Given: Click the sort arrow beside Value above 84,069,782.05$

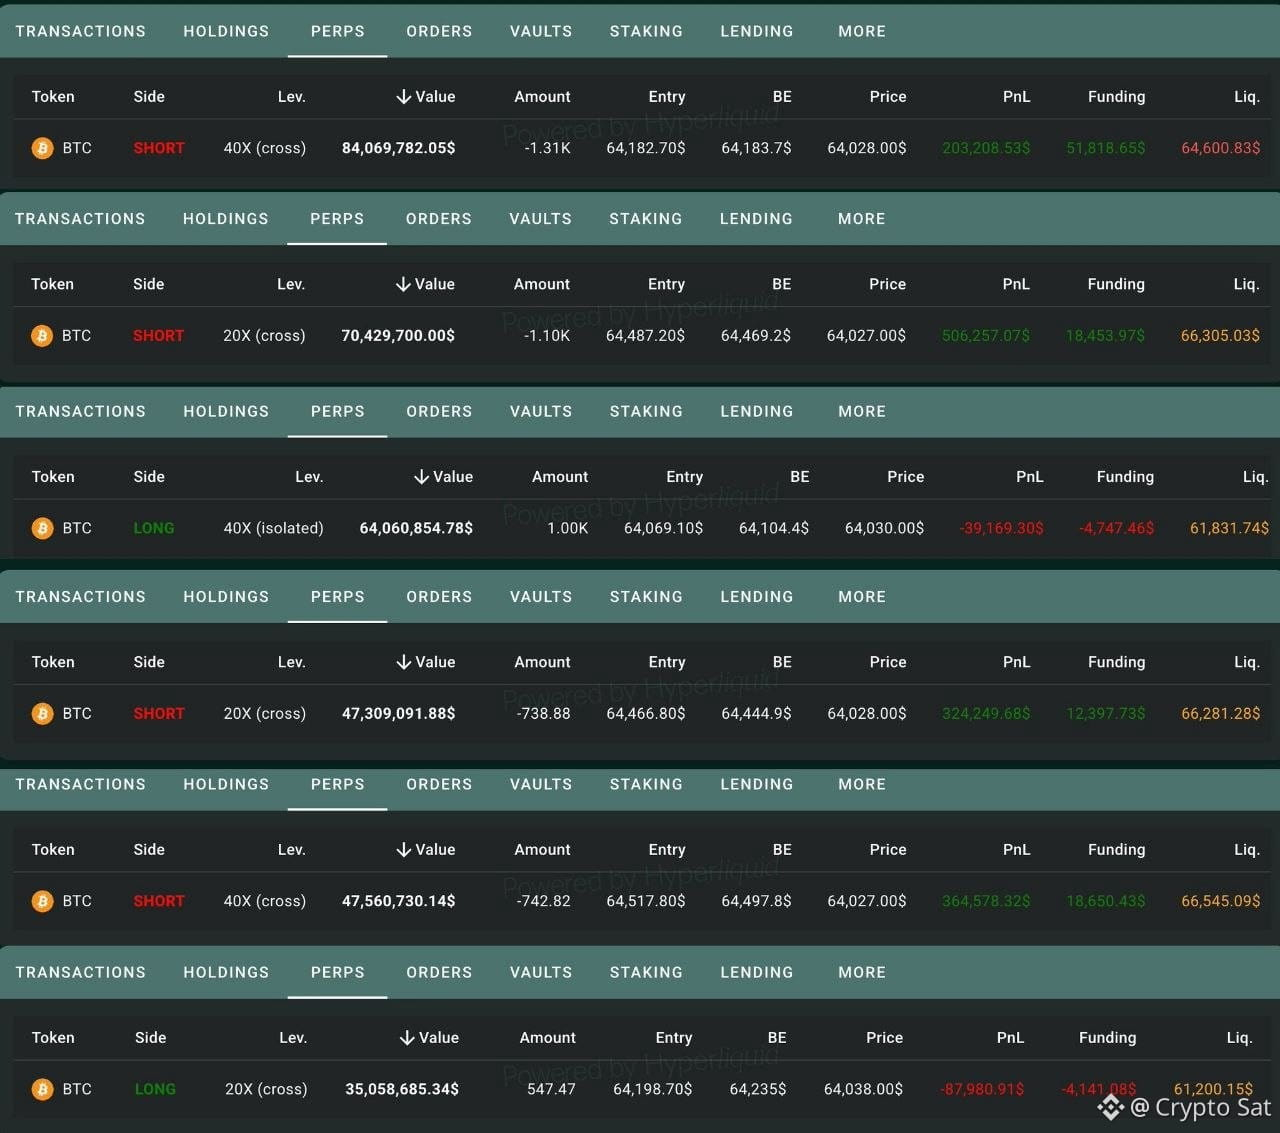Looking at the screenshot, I should click(403, 97).
